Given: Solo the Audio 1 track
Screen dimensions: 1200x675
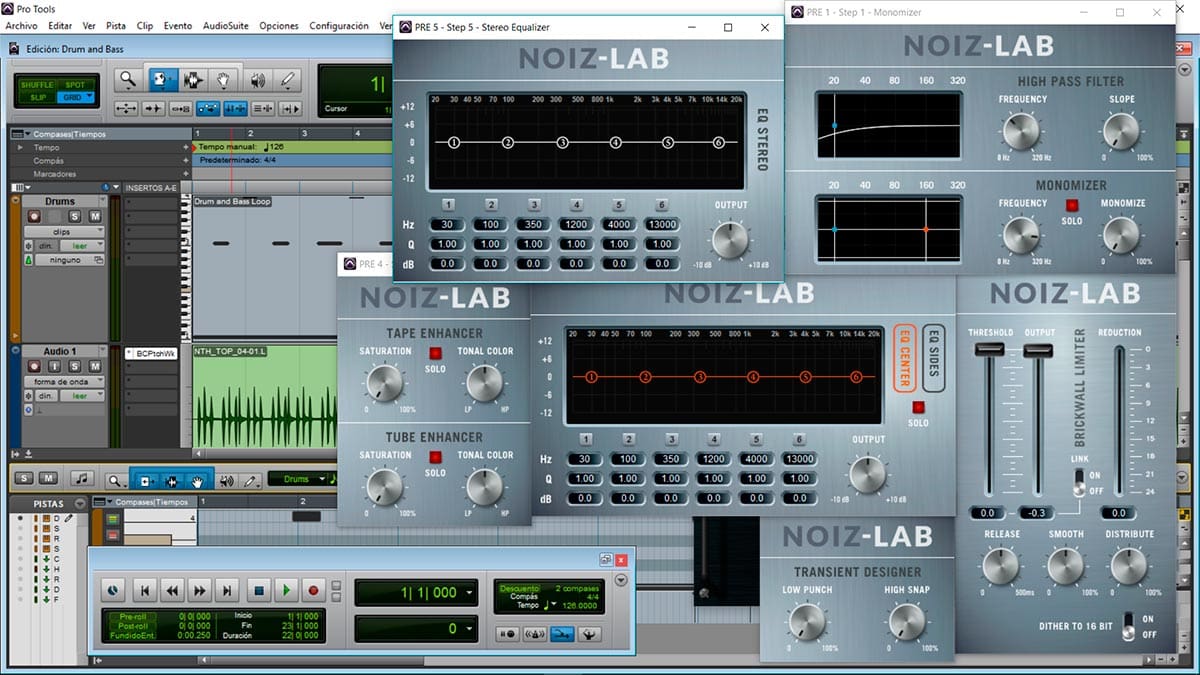Looking at the screenshot, I should click(x=75, y=366).
